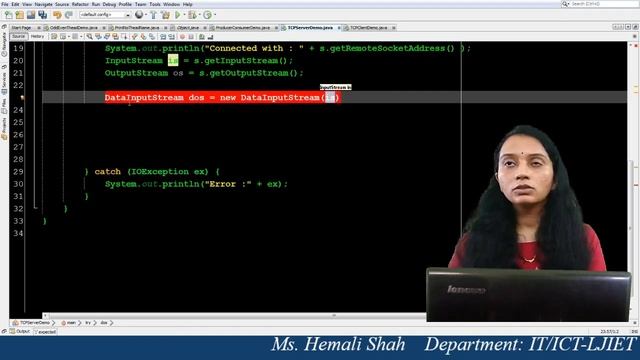Open the View menu
Screen dimensions: 640x360
(x=27, y=4)
